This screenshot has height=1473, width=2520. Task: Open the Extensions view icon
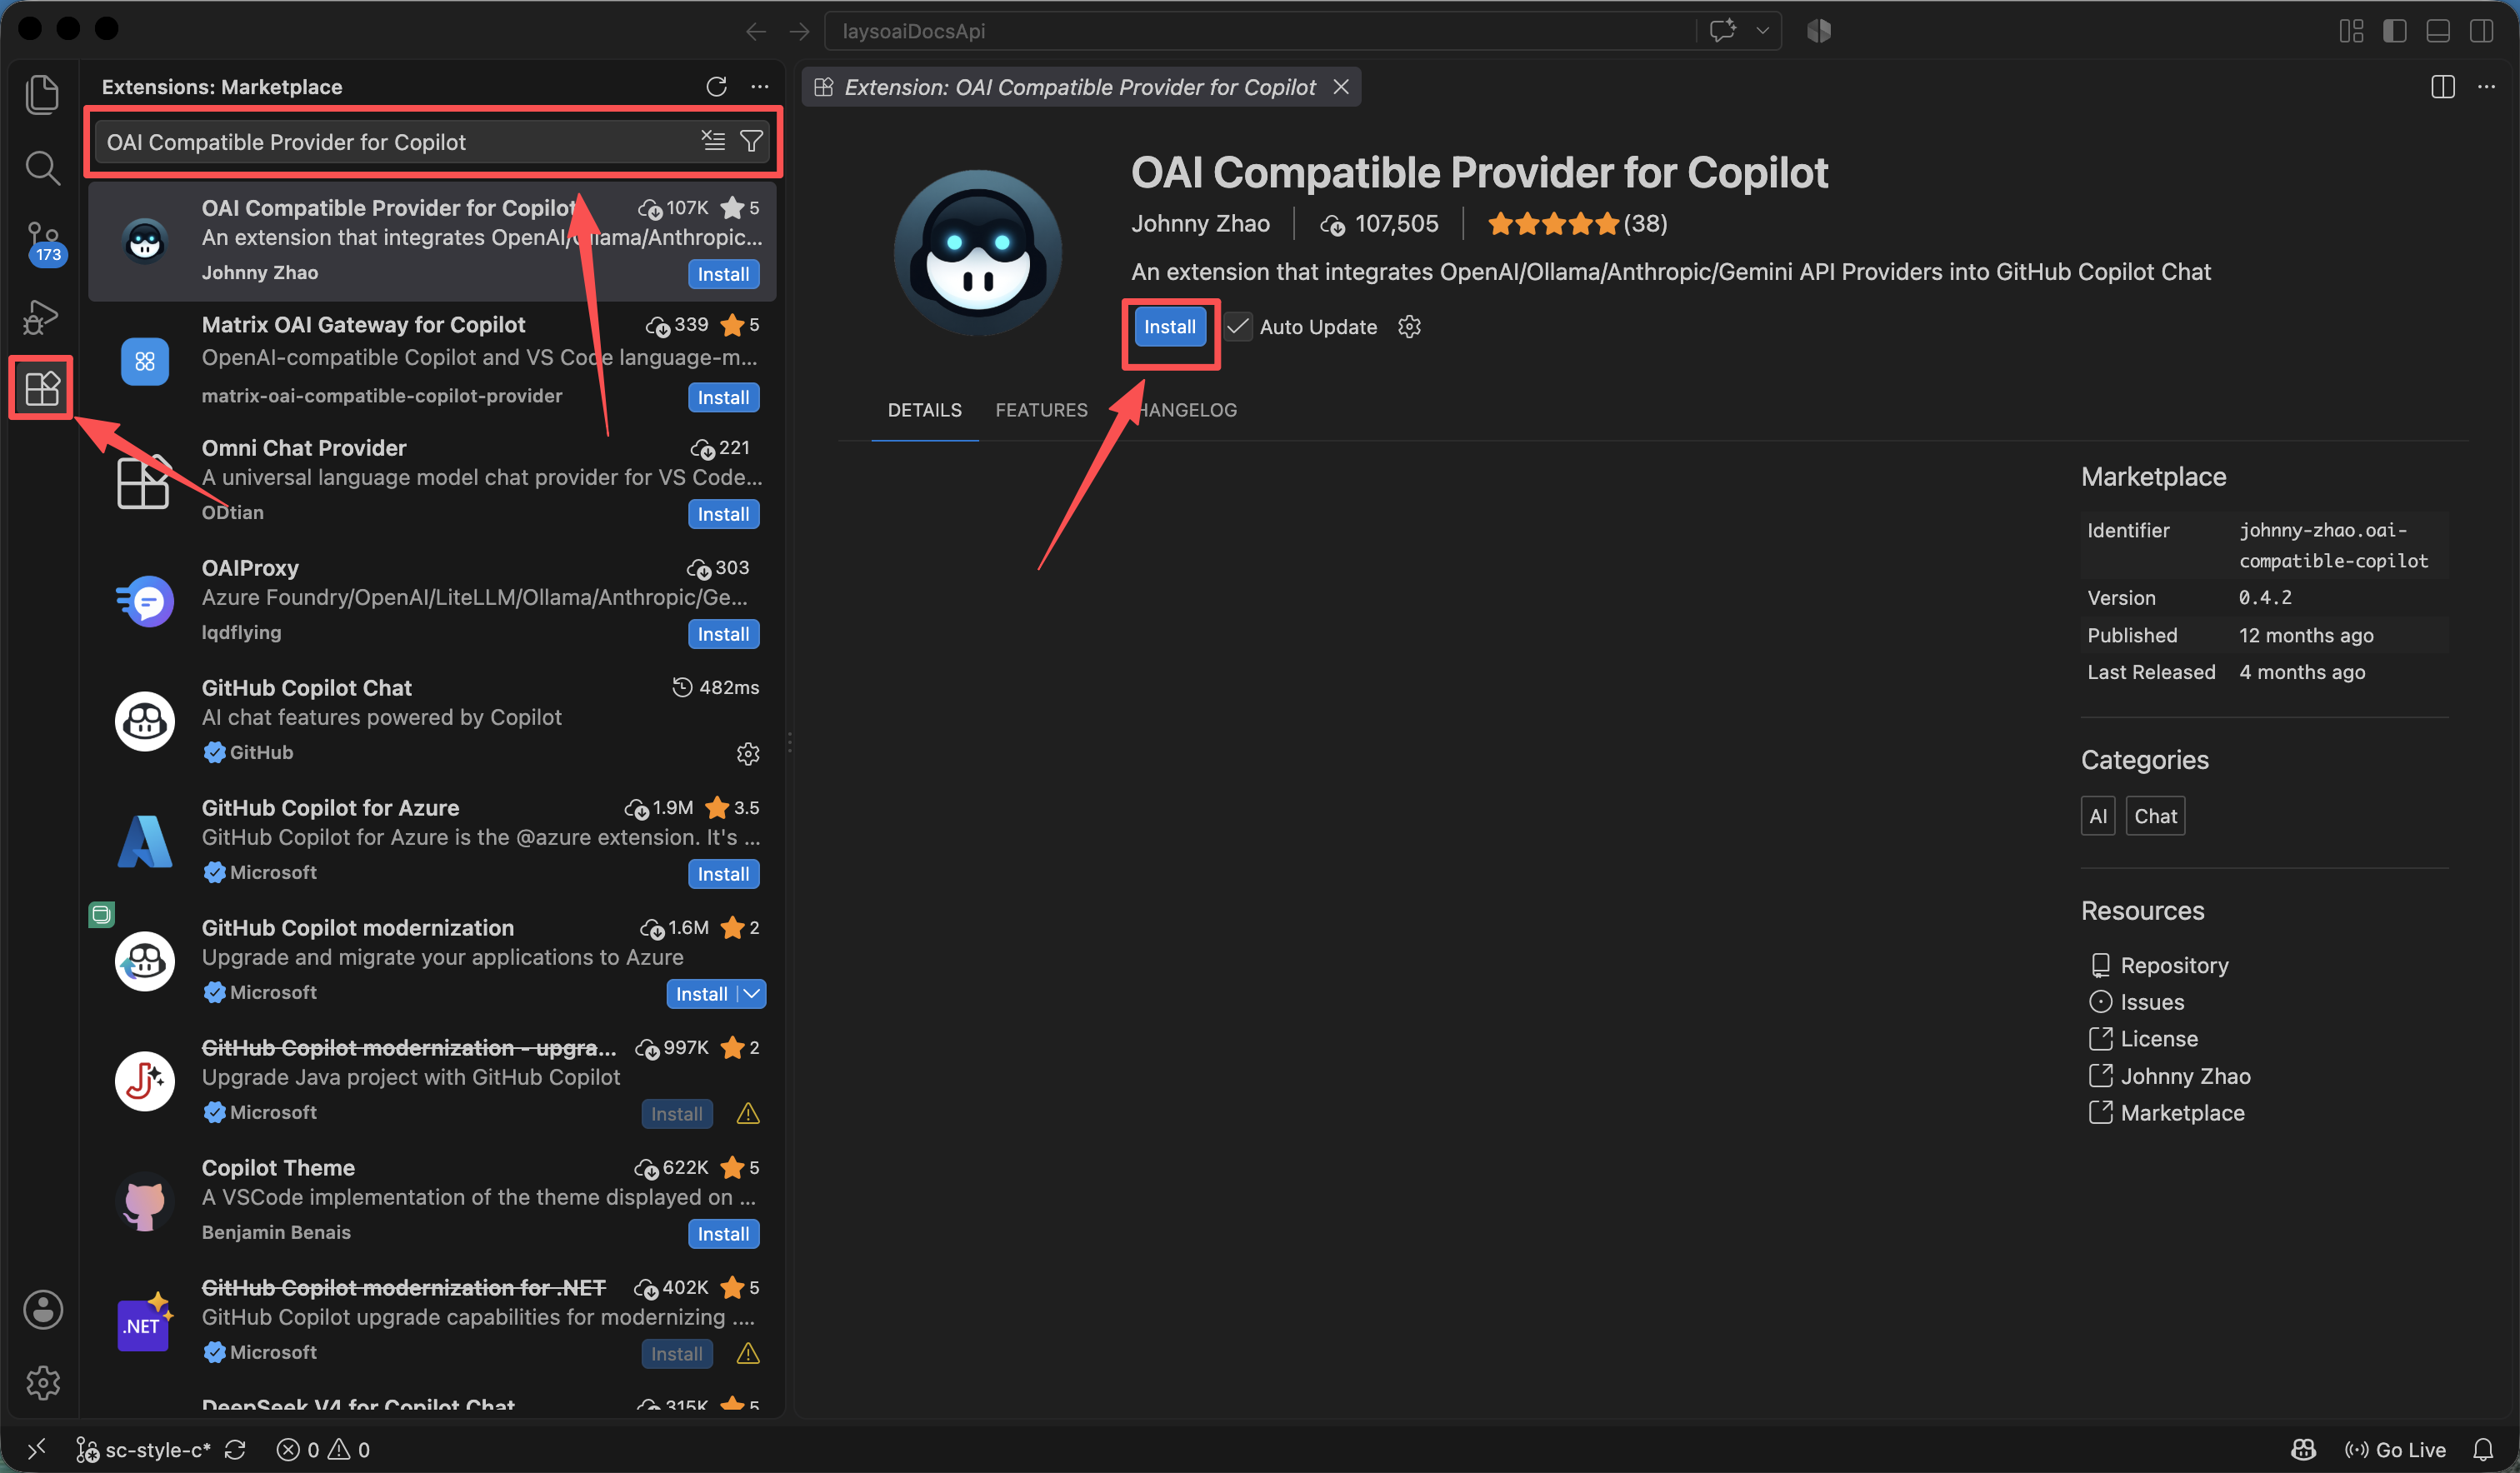[42, 388]
